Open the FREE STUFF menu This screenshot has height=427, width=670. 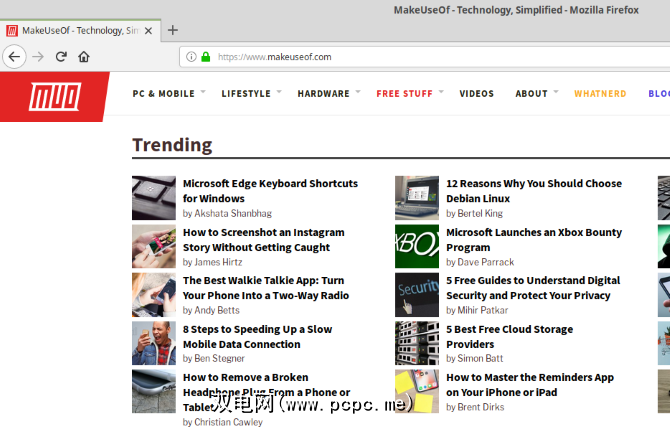tap(404, 94)
